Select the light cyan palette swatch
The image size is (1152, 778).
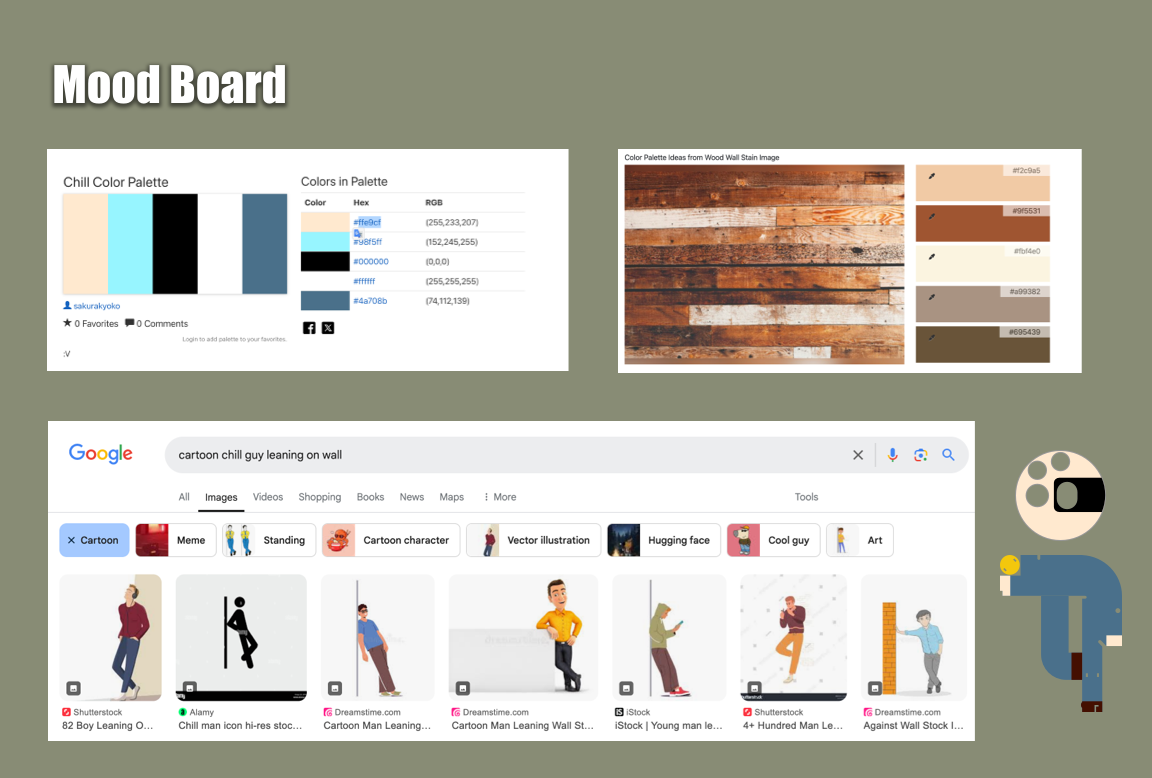pos(130,244)
